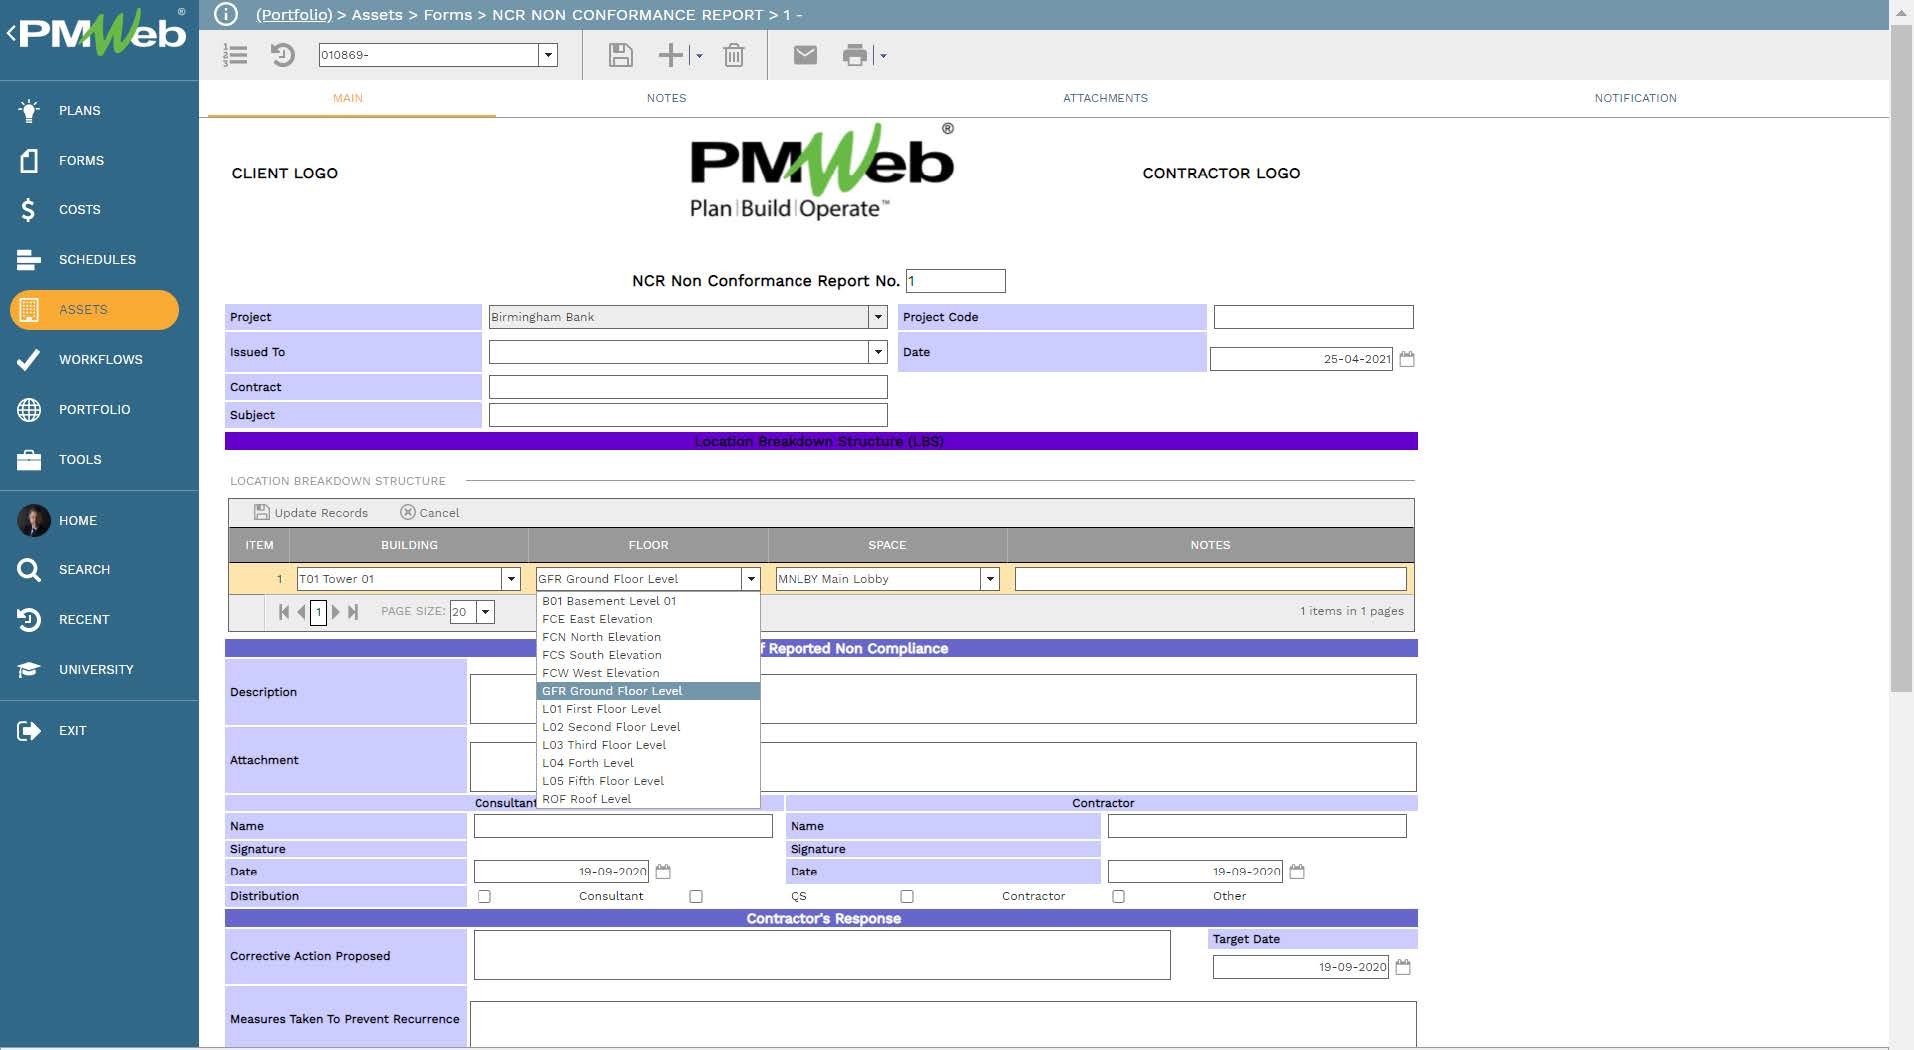Tick the checkbox left of Consultant distribution

(x=484, y=896)
